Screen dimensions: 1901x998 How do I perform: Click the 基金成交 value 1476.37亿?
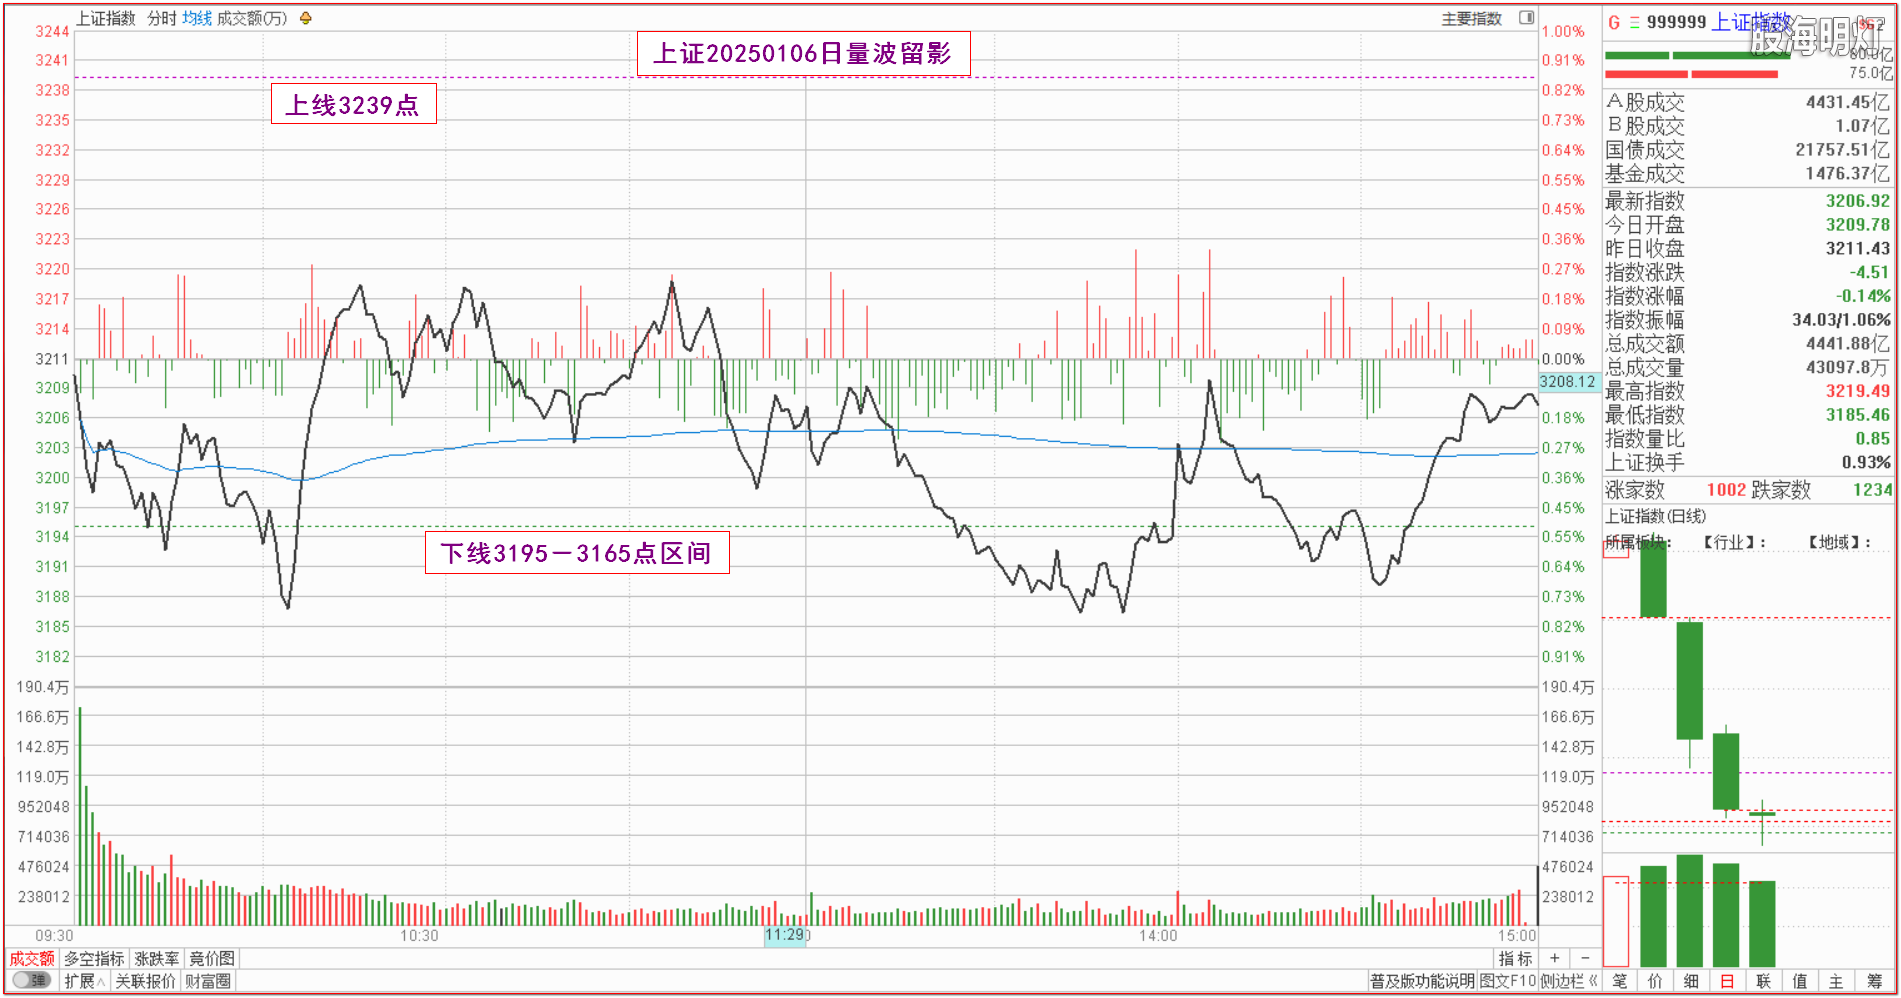tap(1849, 174)
